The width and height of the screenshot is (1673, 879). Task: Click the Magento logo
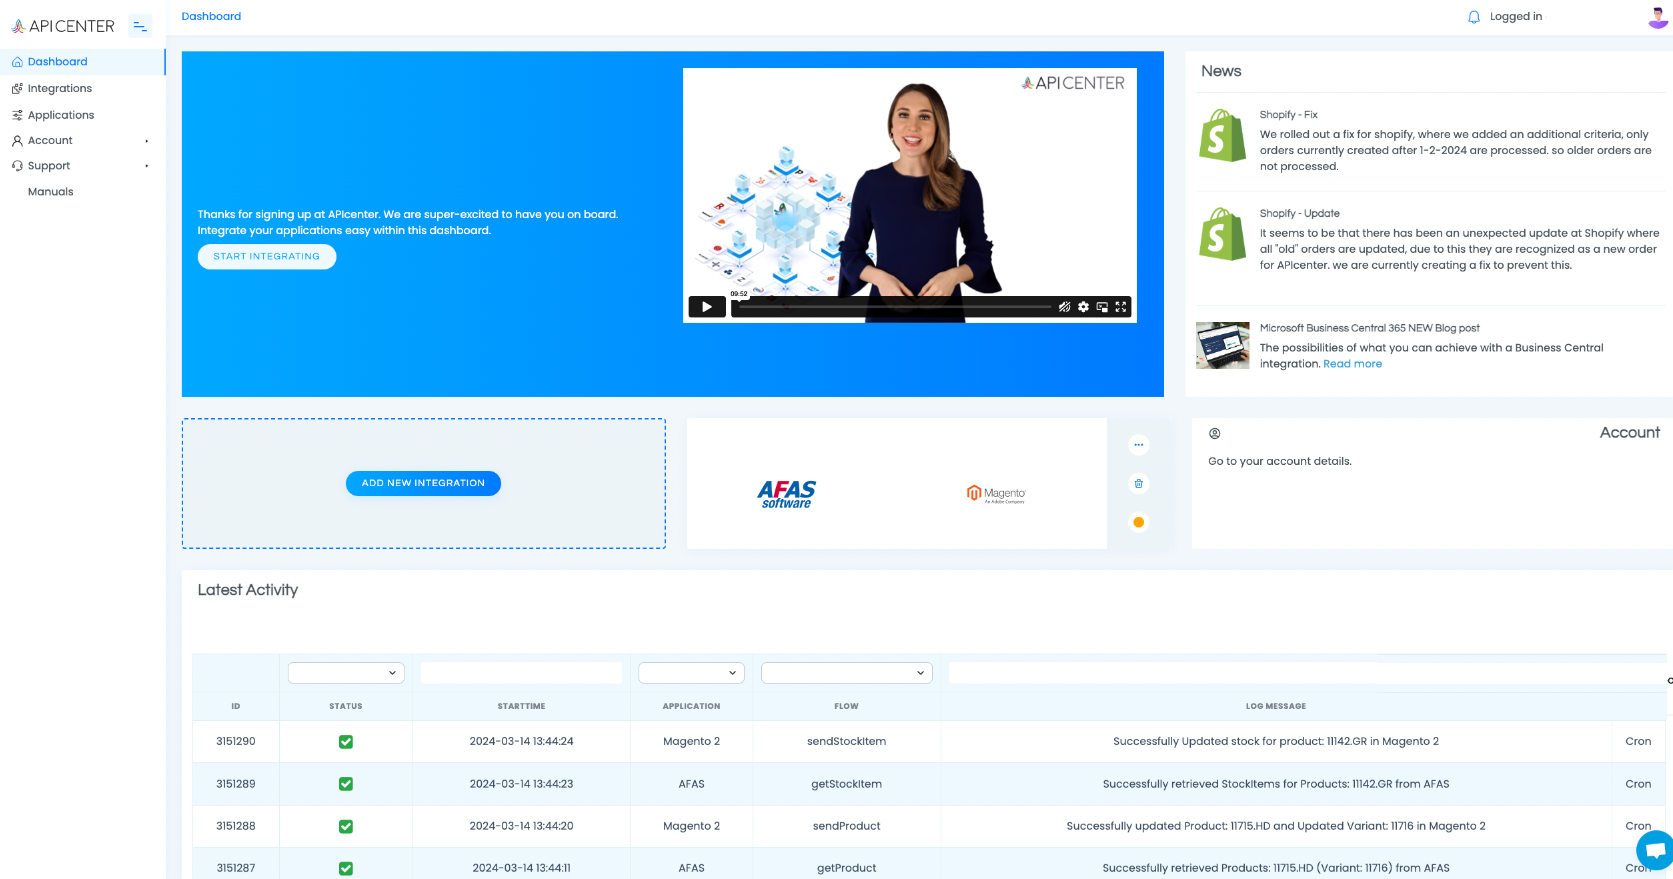pos(996,494)
